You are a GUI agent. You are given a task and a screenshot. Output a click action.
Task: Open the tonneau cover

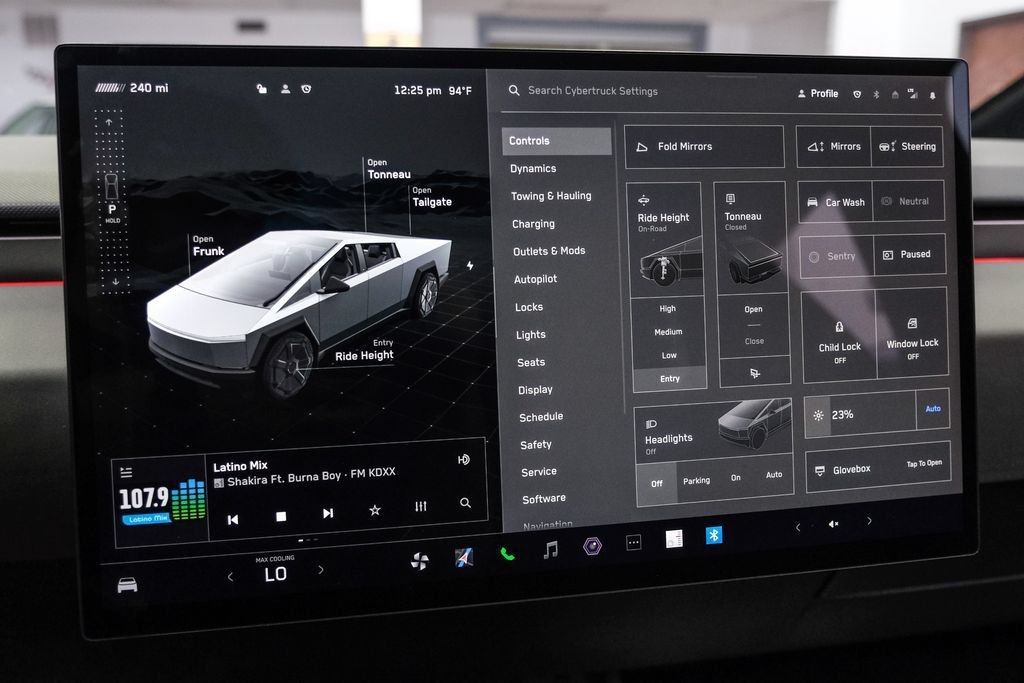[753, 310]
